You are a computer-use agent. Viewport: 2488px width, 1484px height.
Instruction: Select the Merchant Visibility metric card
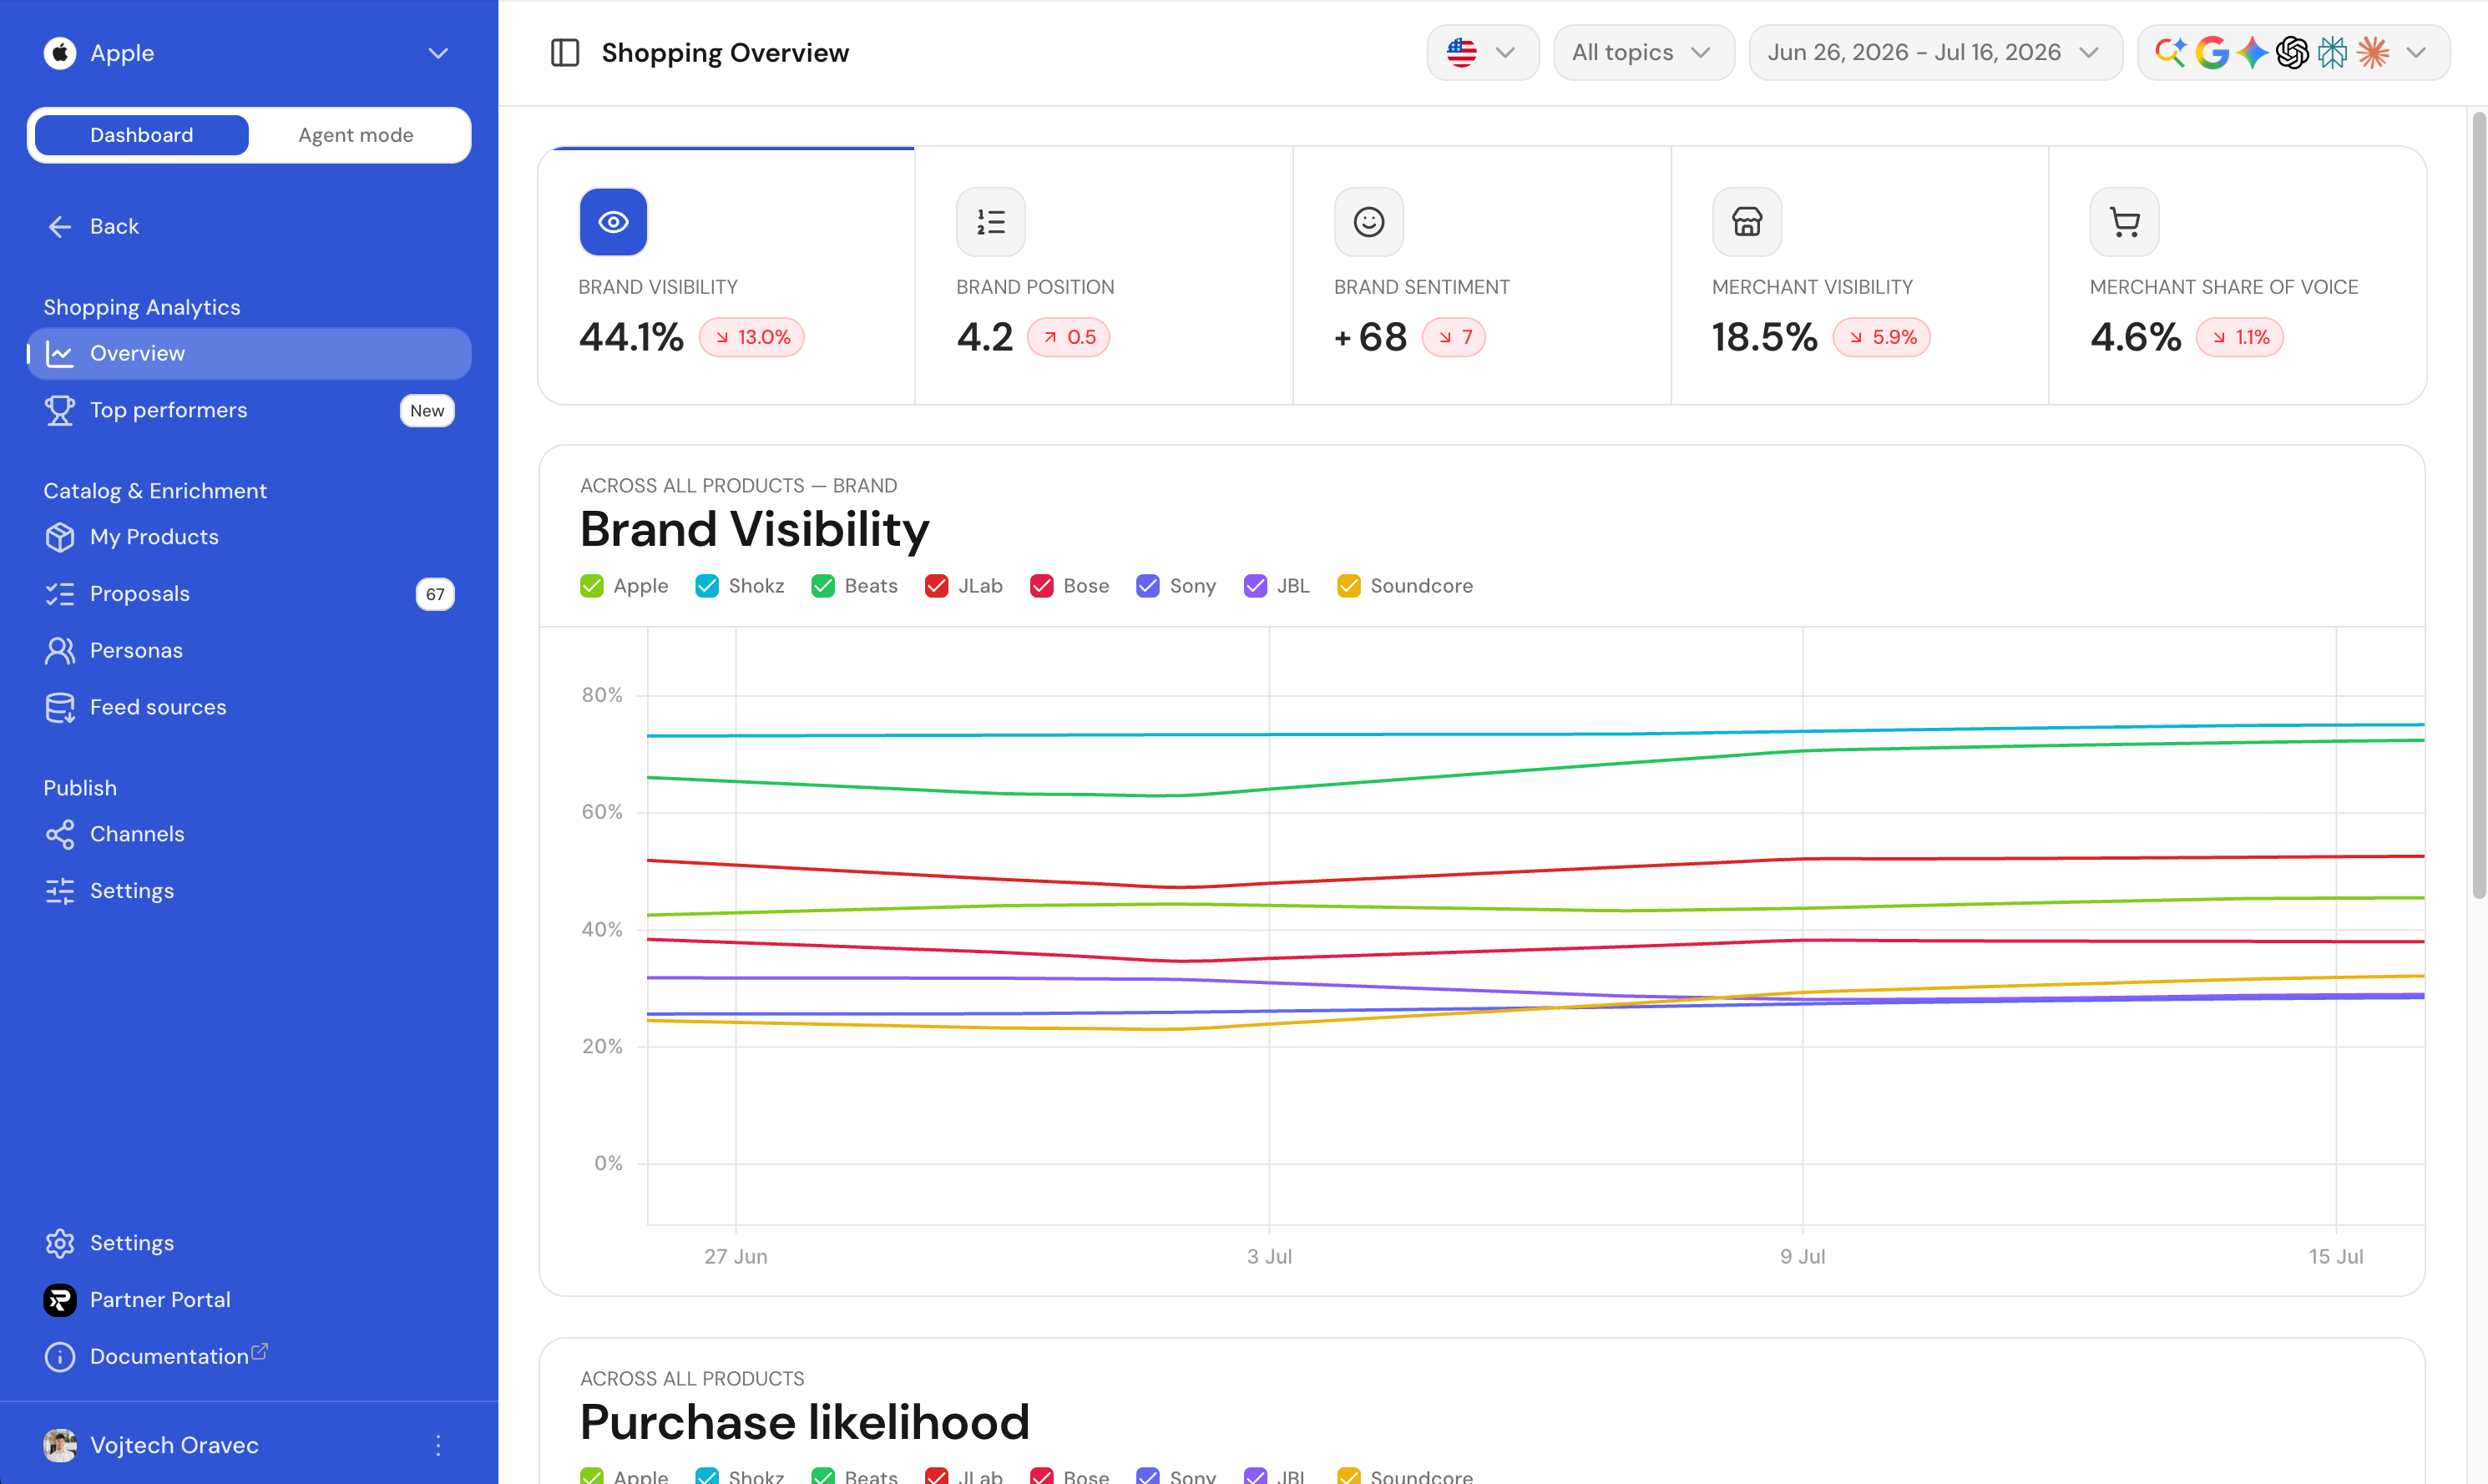tap(1860, 276)
